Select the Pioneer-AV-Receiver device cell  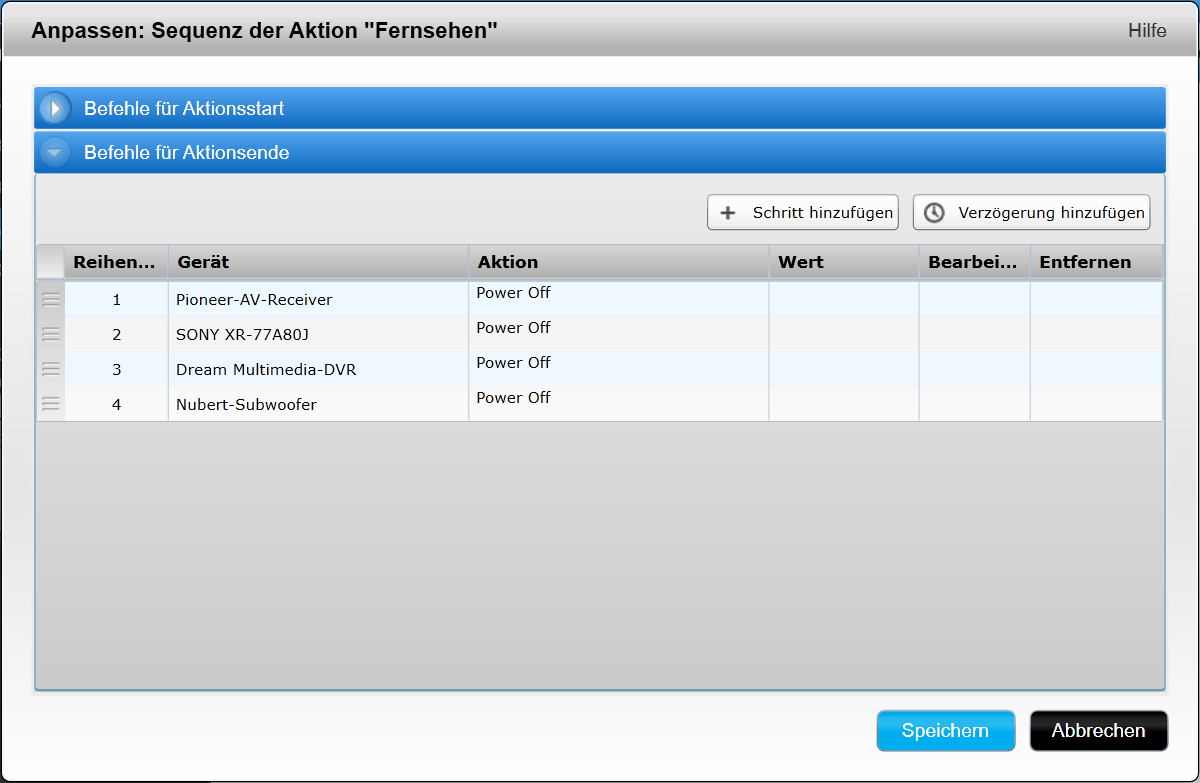tap(254, 299)
